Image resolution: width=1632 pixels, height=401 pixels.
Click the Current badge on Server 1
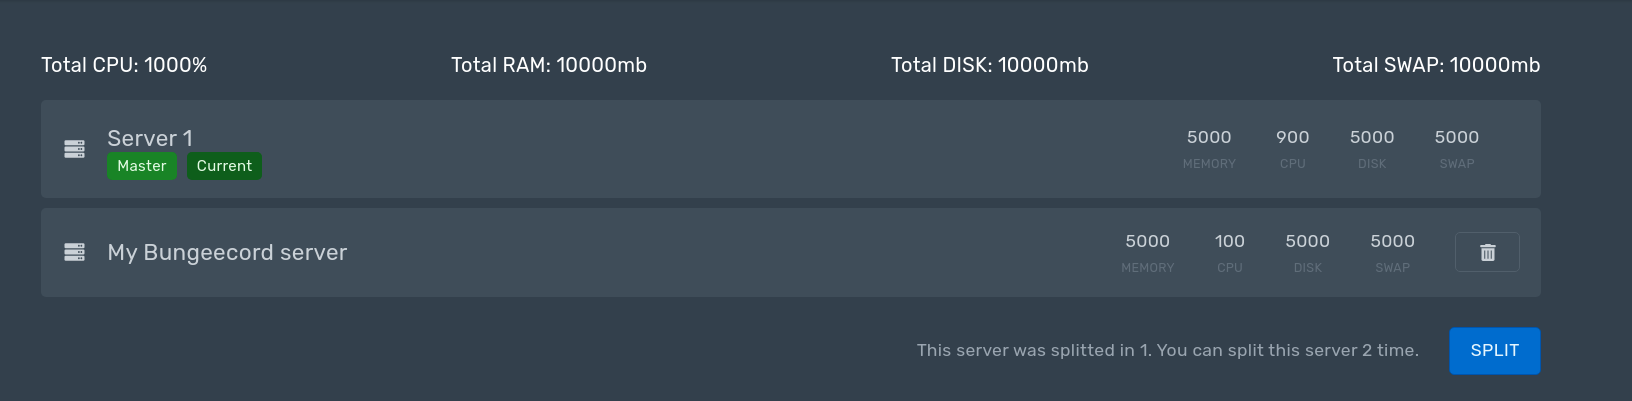[224, 166]
